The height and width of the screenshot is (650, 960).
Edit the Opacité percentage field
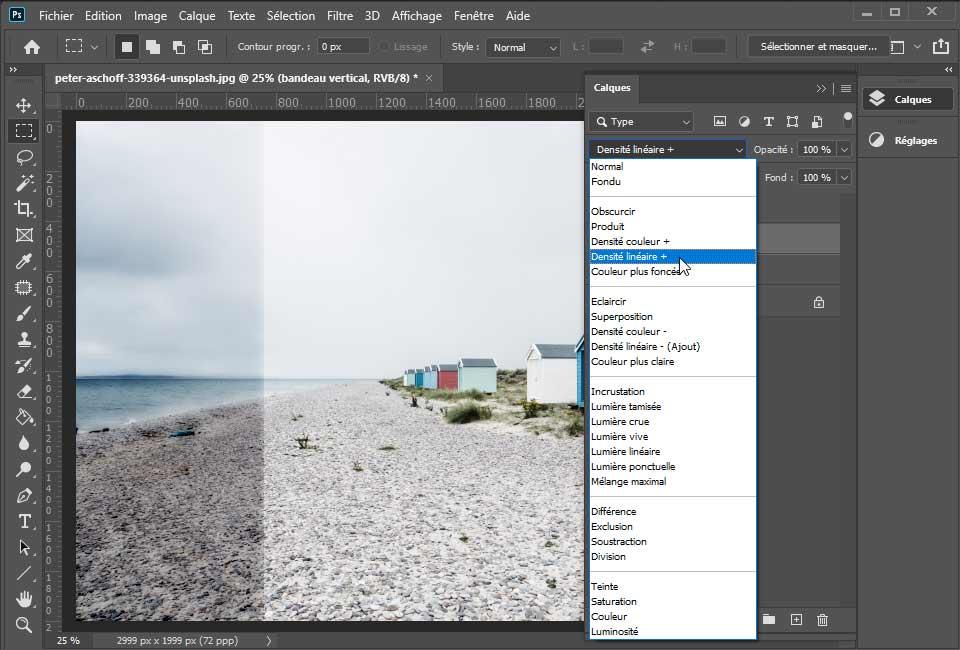pyautogui.click(x=817, y=149)
